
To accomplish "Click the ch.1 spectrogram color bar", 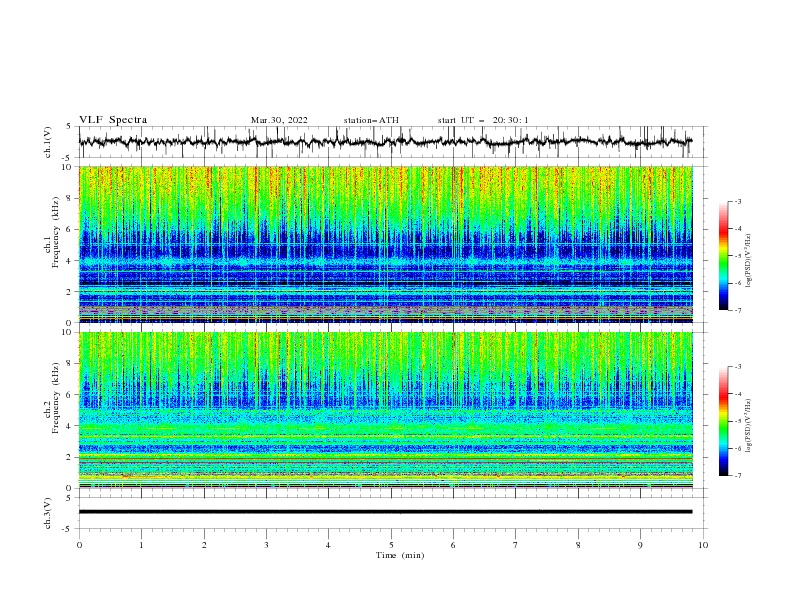I will coord(723,255).
